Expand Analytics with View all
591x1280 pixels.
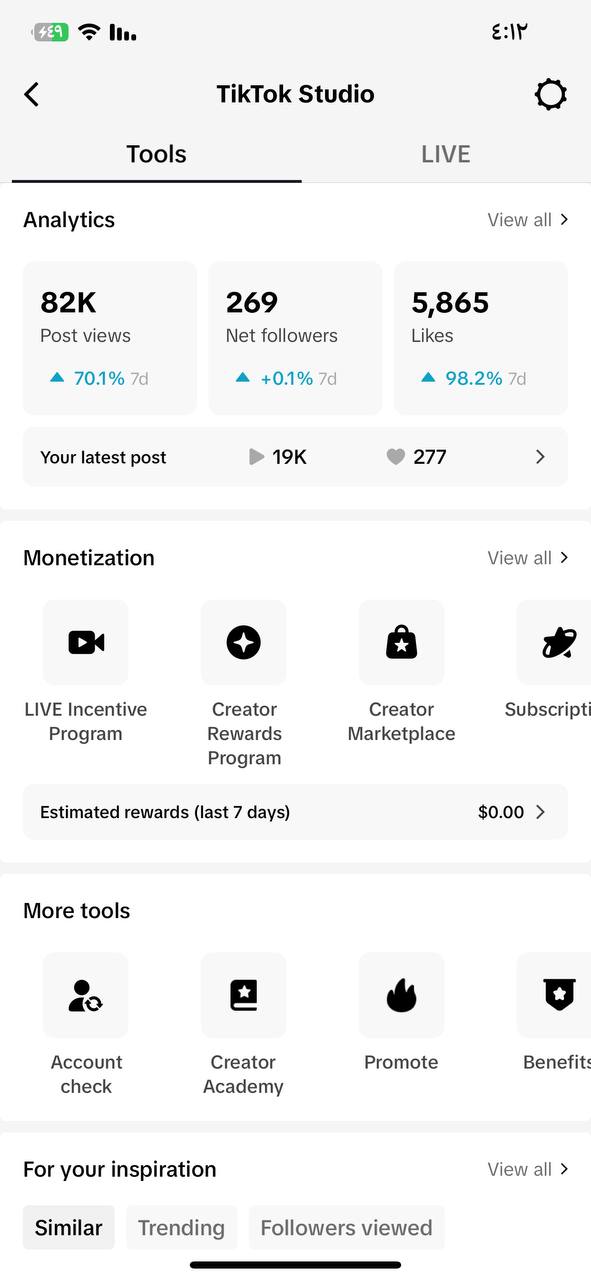tap(528, 220)
